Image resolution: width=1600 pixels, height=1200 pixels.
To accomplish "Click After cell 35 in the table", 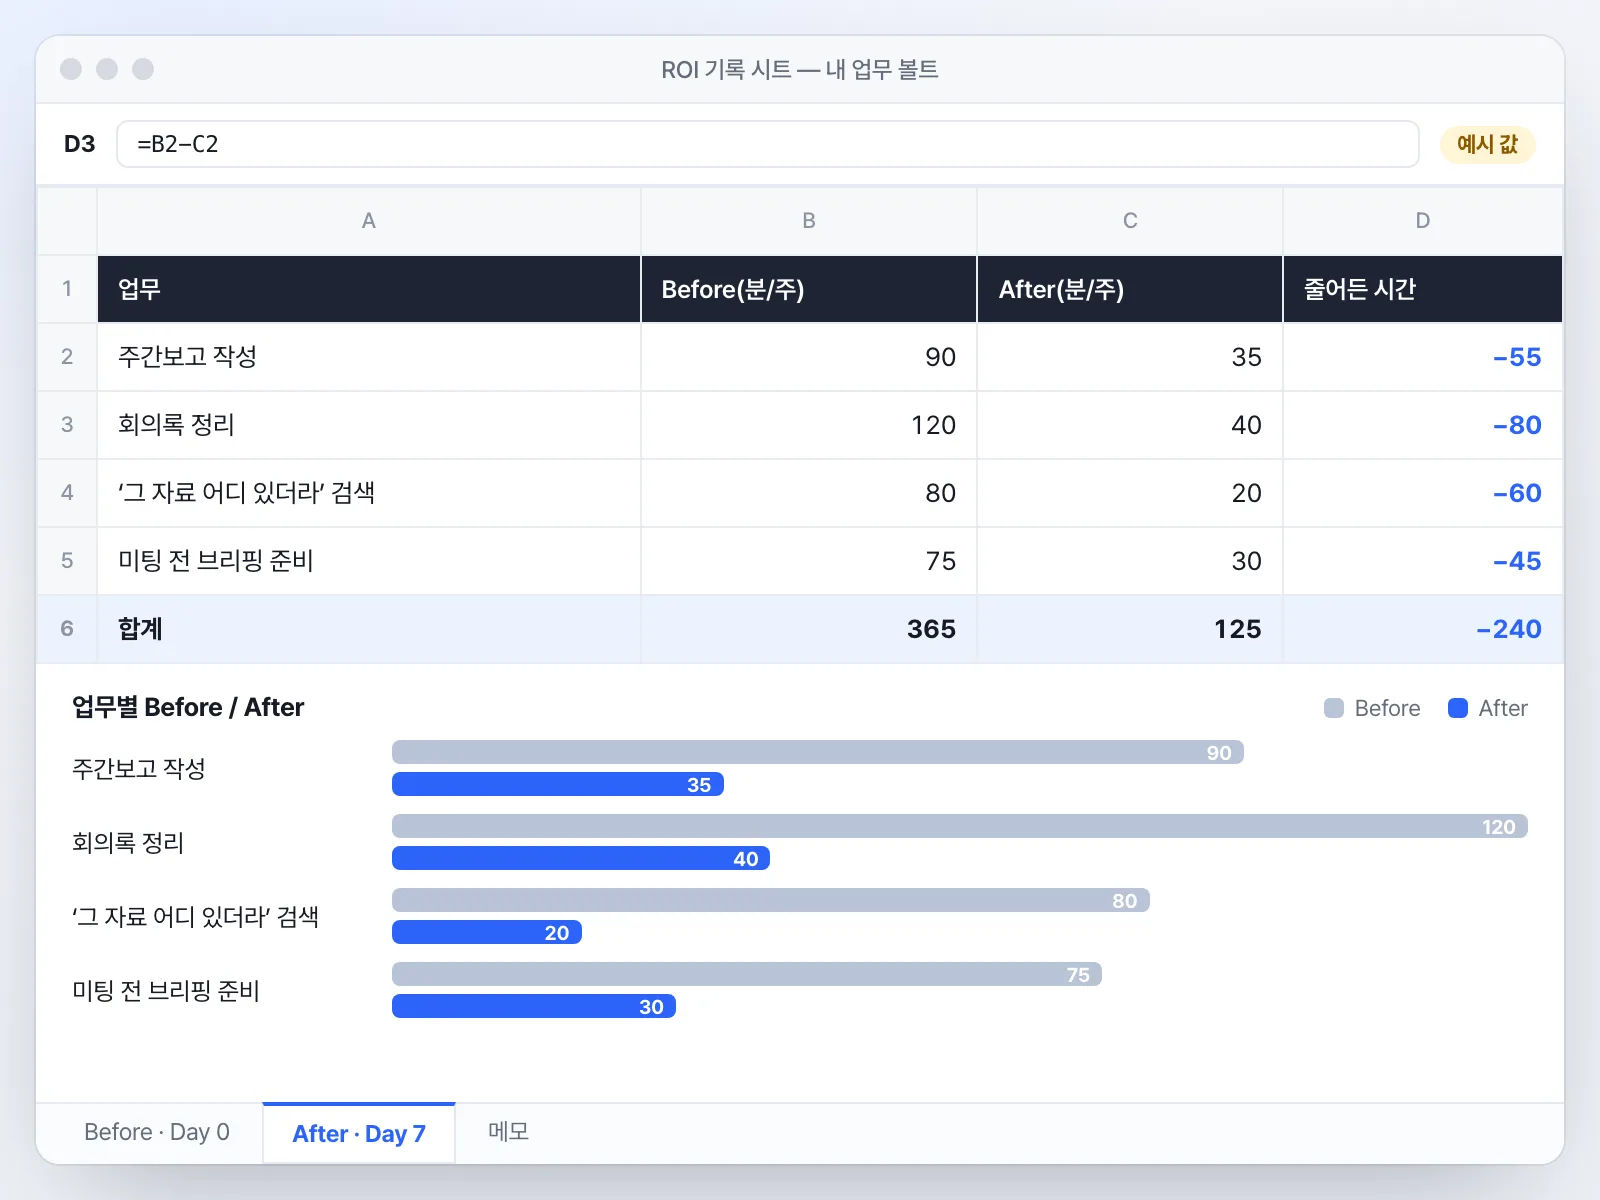I will click(x=1130, y=357).
